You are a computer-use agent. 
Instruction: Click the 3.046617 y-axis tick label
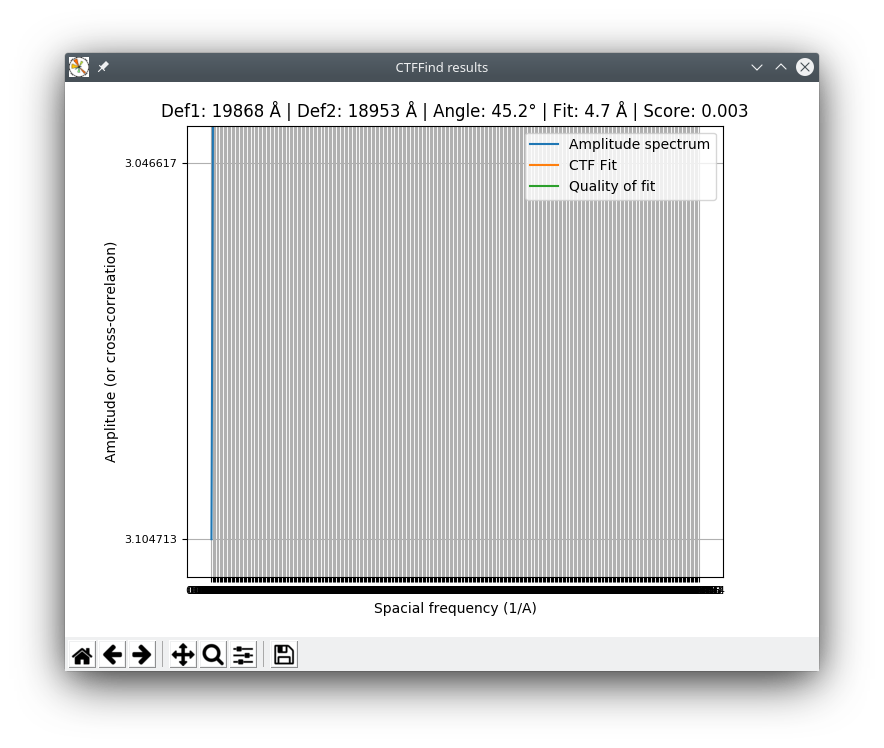tap(151, 163)
